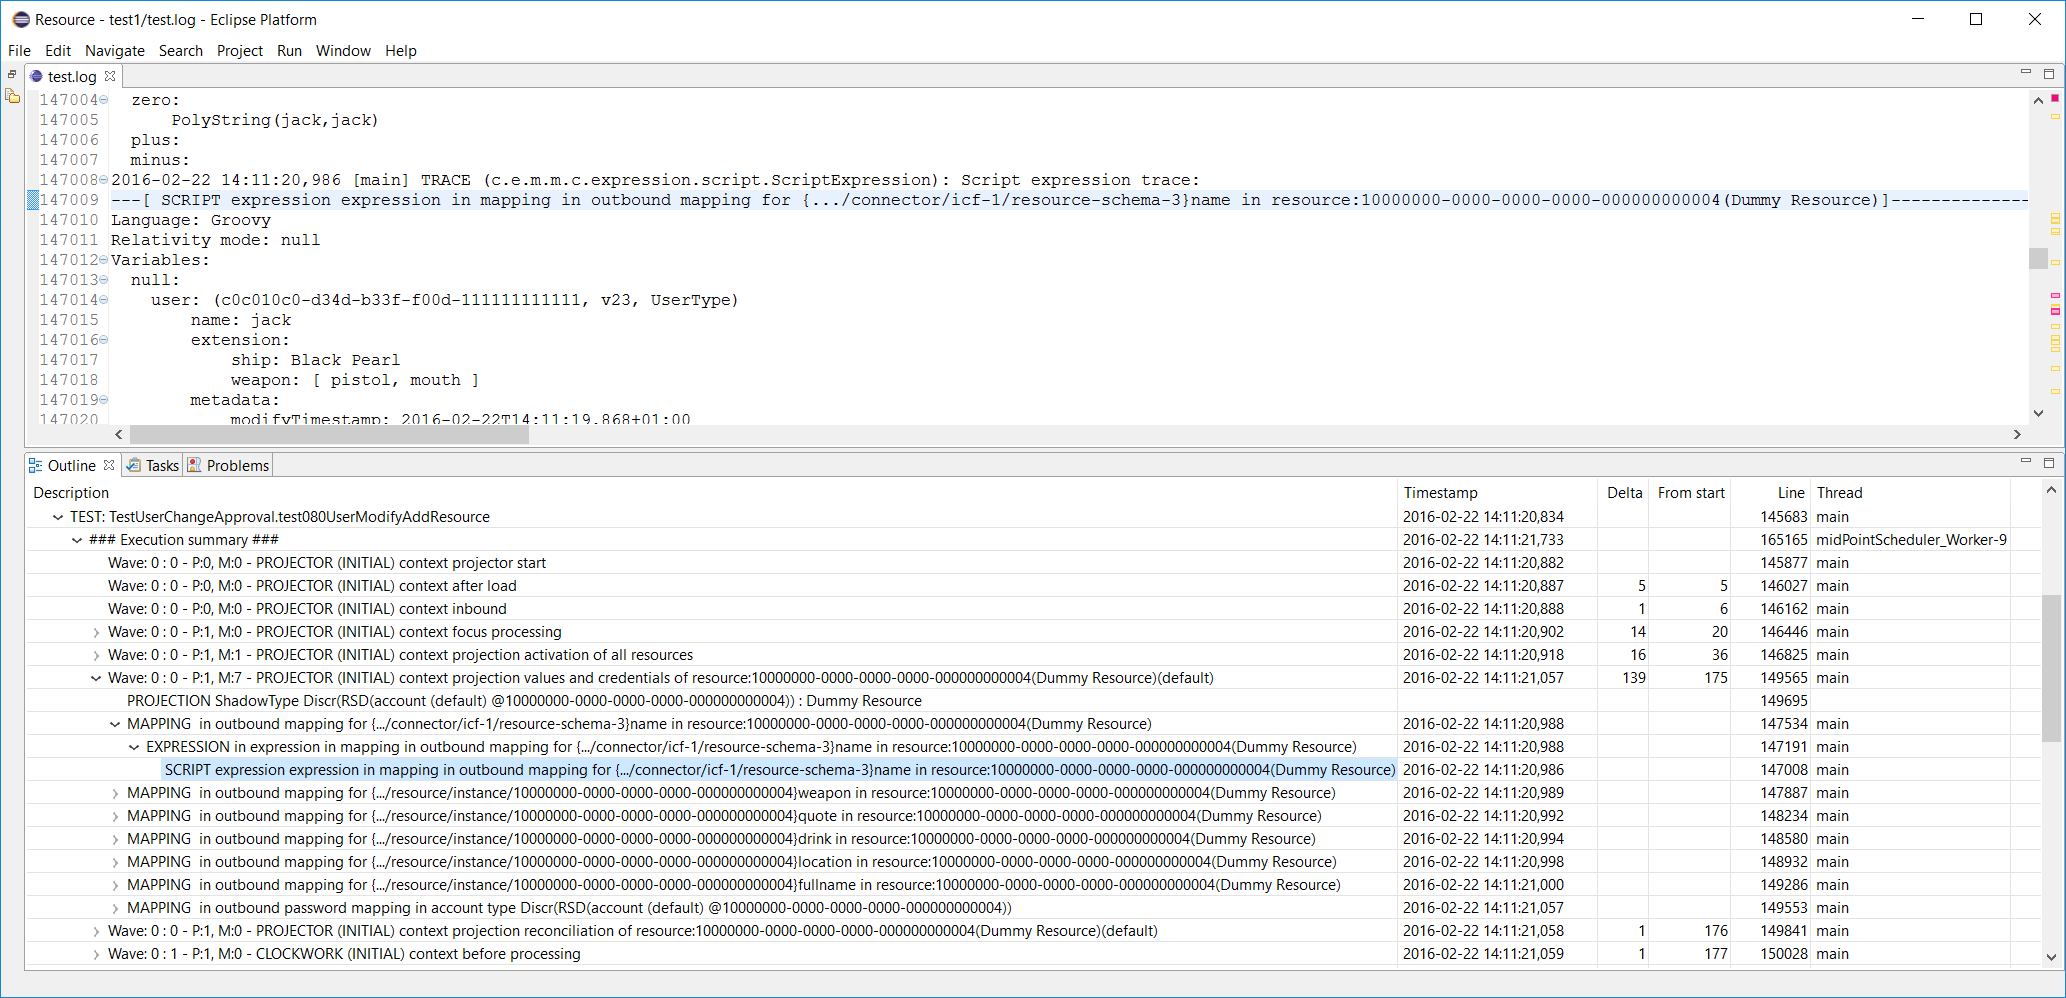
Task: Click the Timestamp column header
Action: (1440, 493)
